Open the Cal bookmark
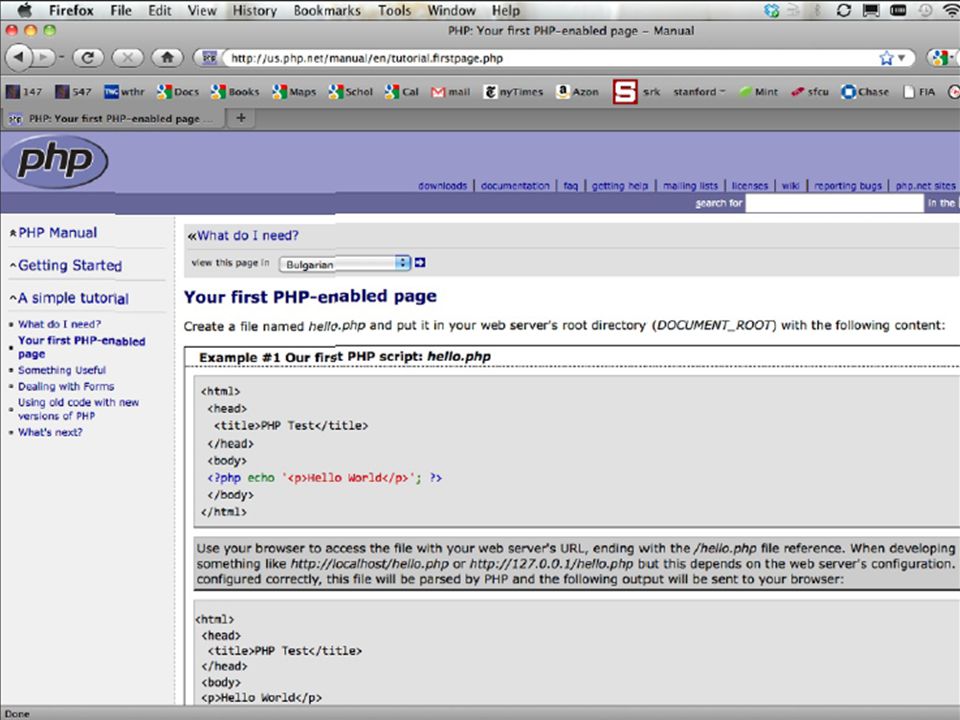Image resolution: width=960 pixels, height=720 pixels. click(401, 92)
